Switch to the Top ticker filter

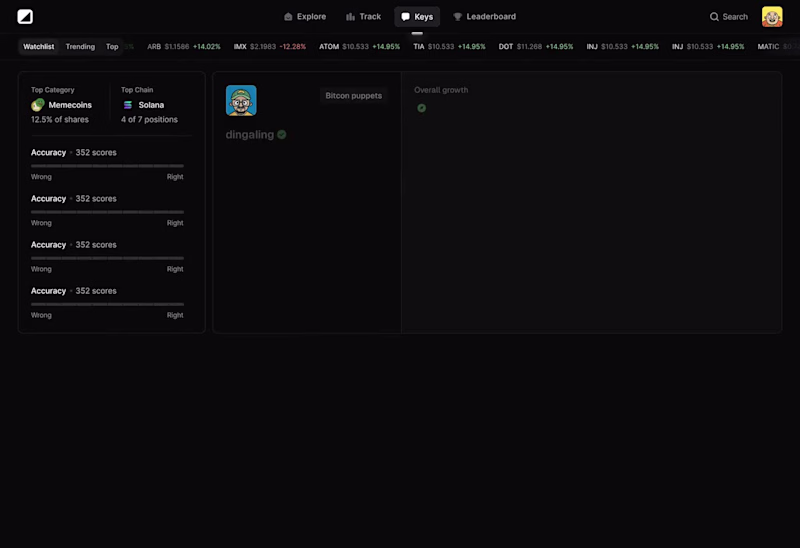(x=112, y=46)
